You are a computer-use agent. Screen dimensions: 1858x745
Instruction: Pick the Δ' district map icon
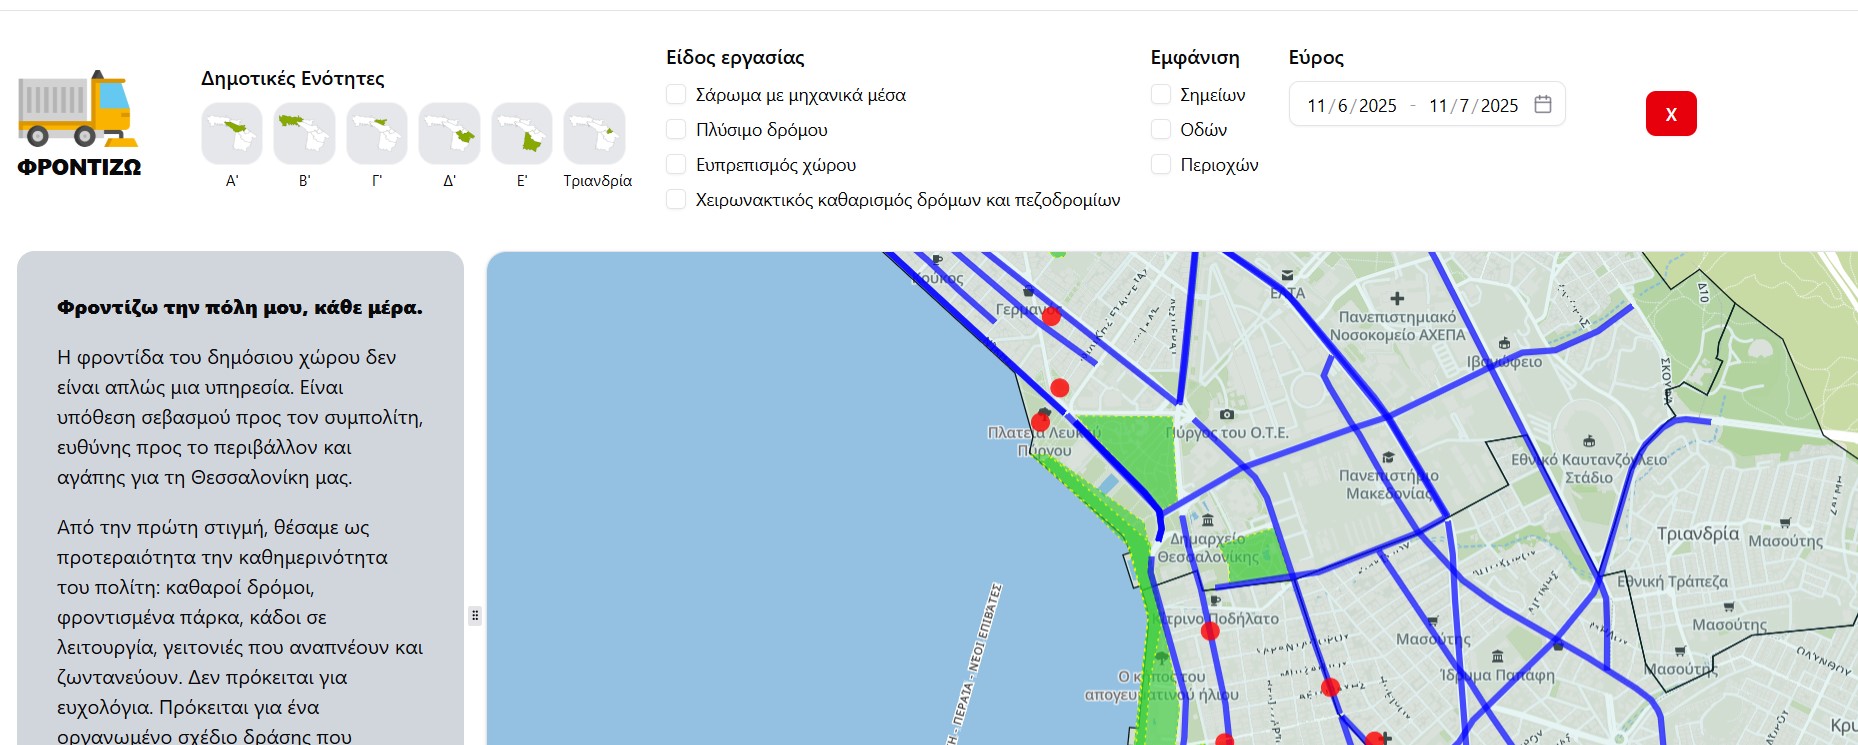click(x=449, y=133)
